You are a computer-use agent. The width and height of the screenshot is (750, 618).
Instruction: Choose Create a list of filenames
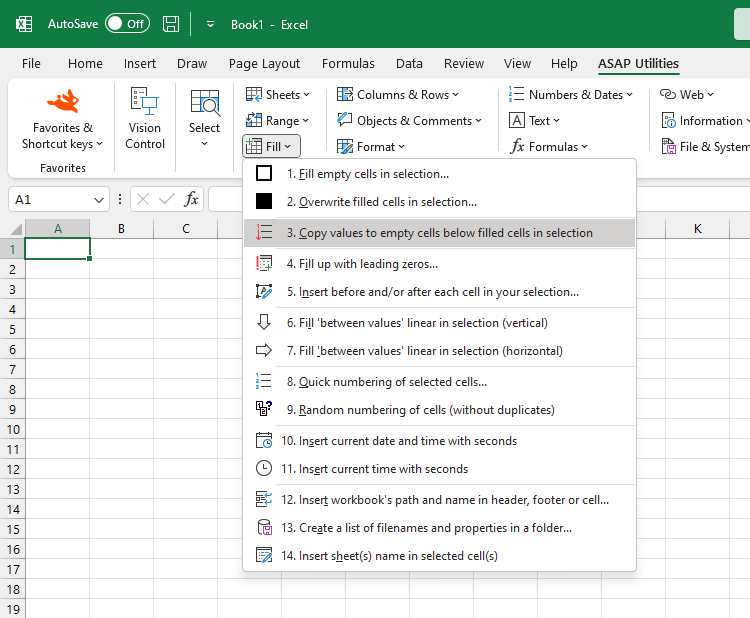tap(439, 528)
